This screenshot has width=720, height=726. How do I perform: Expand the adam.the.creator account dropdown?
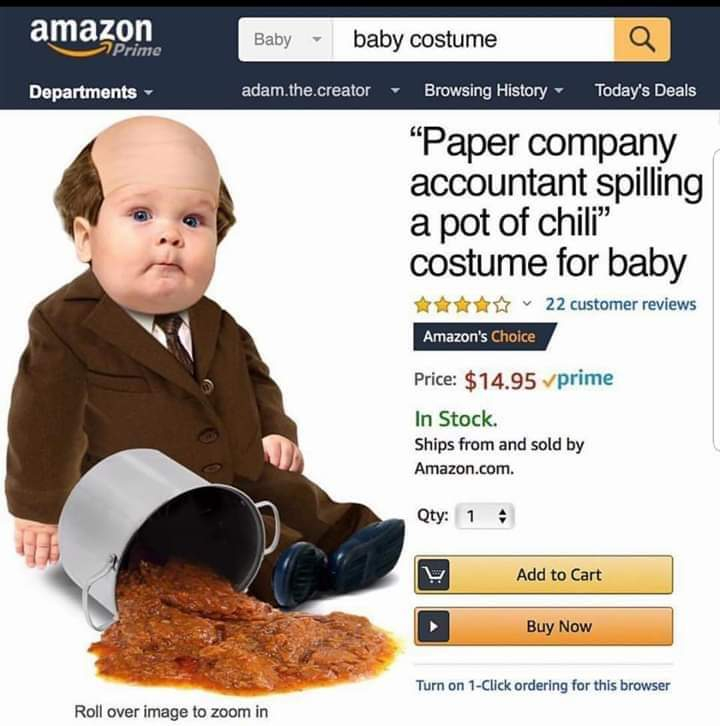[x=320, y=90]
